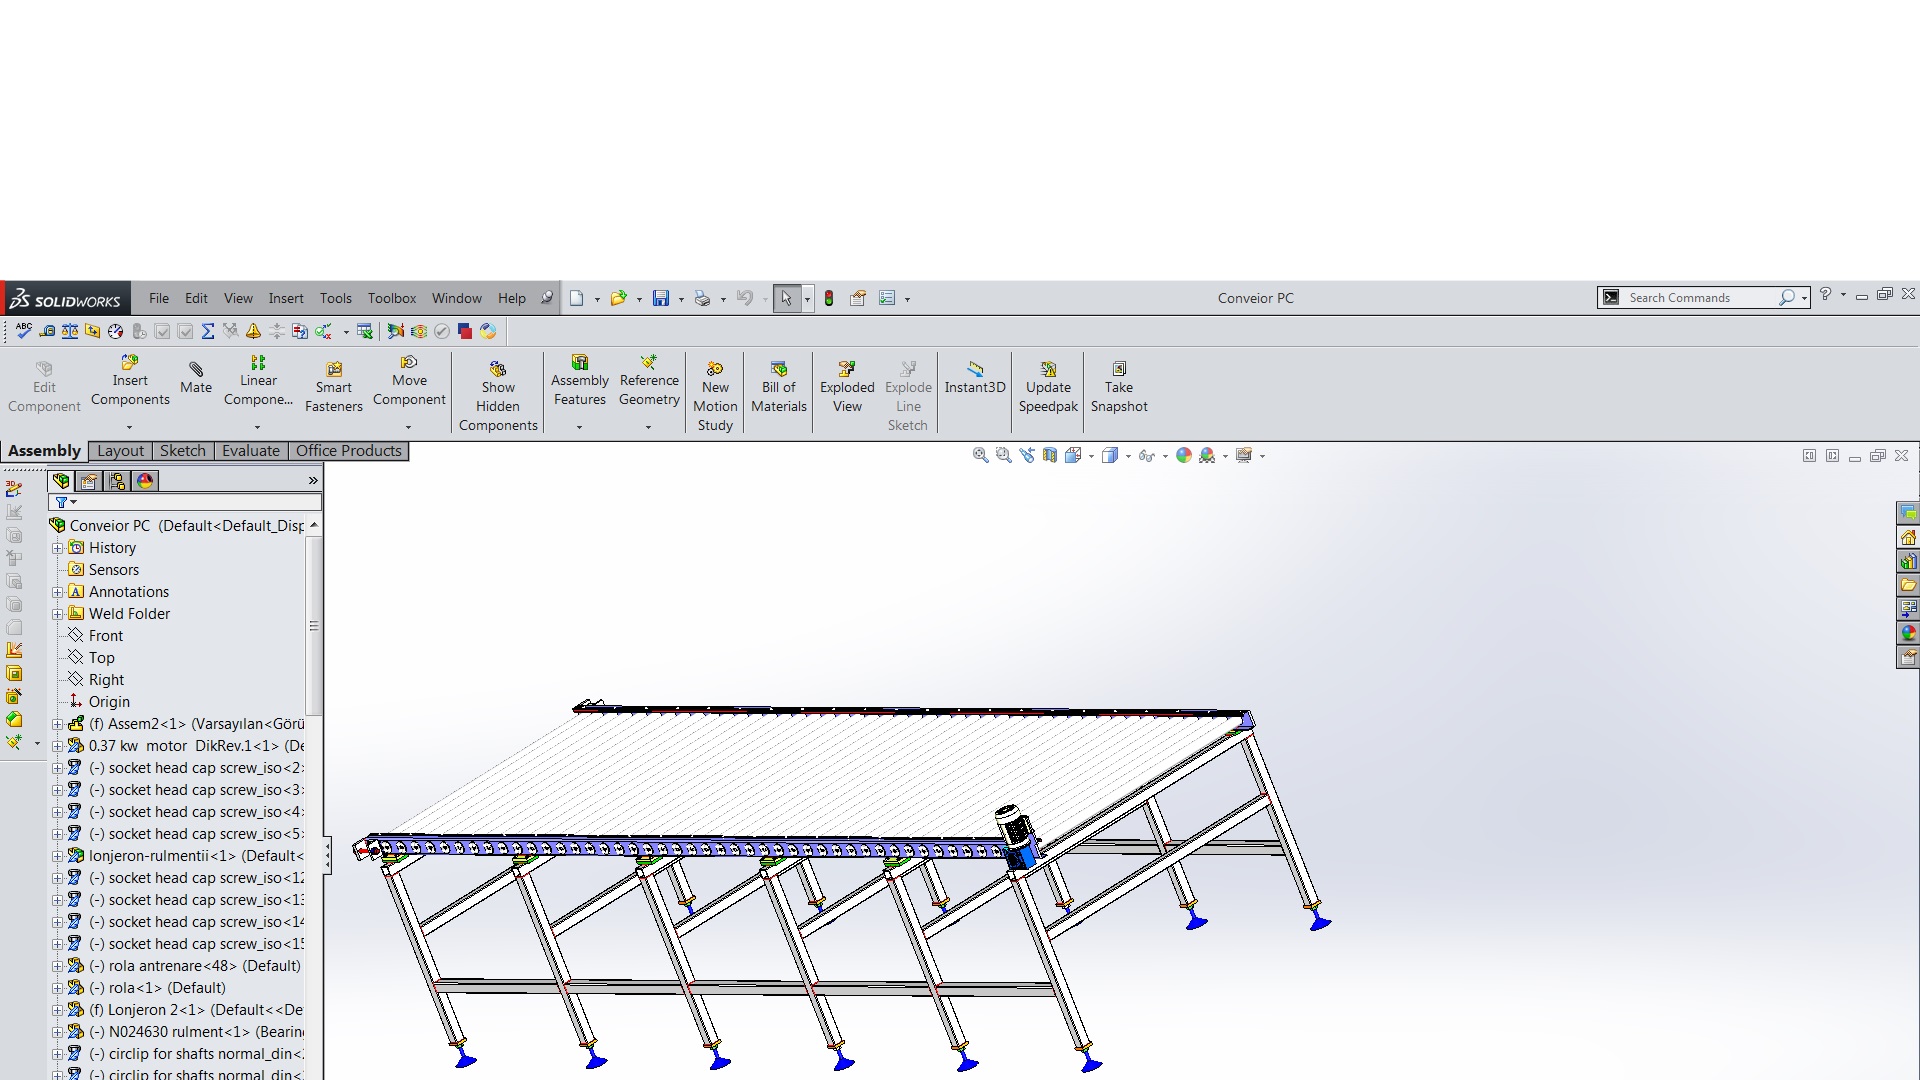
Task: Expand the Weld Folder tree node
Action: [58, 614]
